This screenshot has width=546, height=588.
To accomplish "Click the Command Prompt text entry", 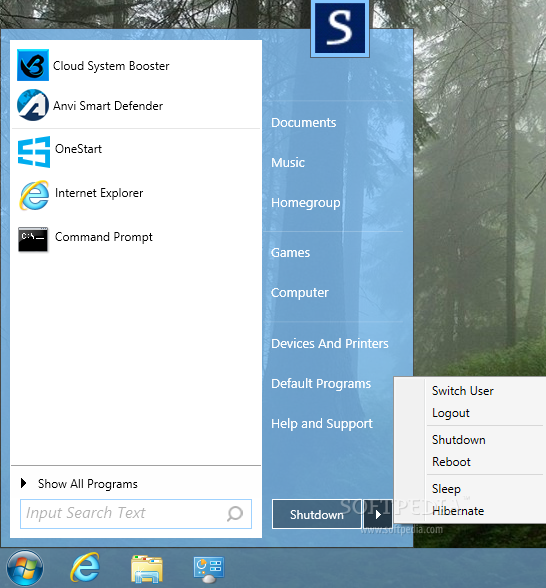I will click(104, 237).
